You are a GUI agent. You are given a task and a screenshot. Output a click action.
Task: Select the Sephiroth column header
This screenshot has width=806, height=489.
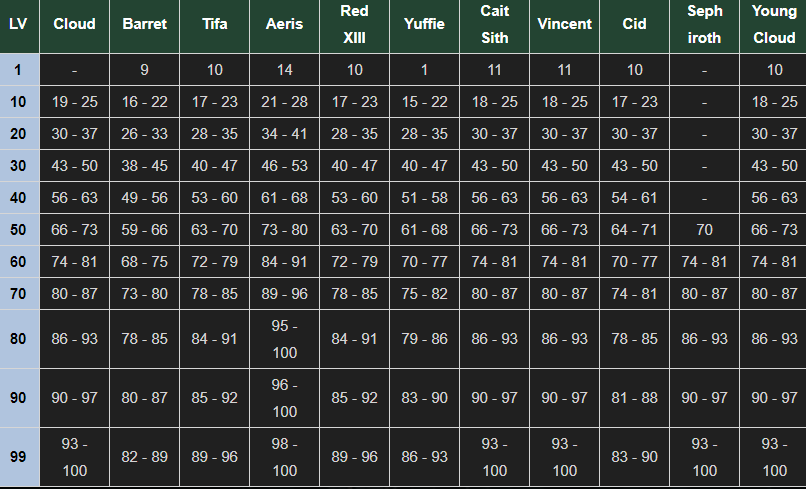click(x=705, y=24)
